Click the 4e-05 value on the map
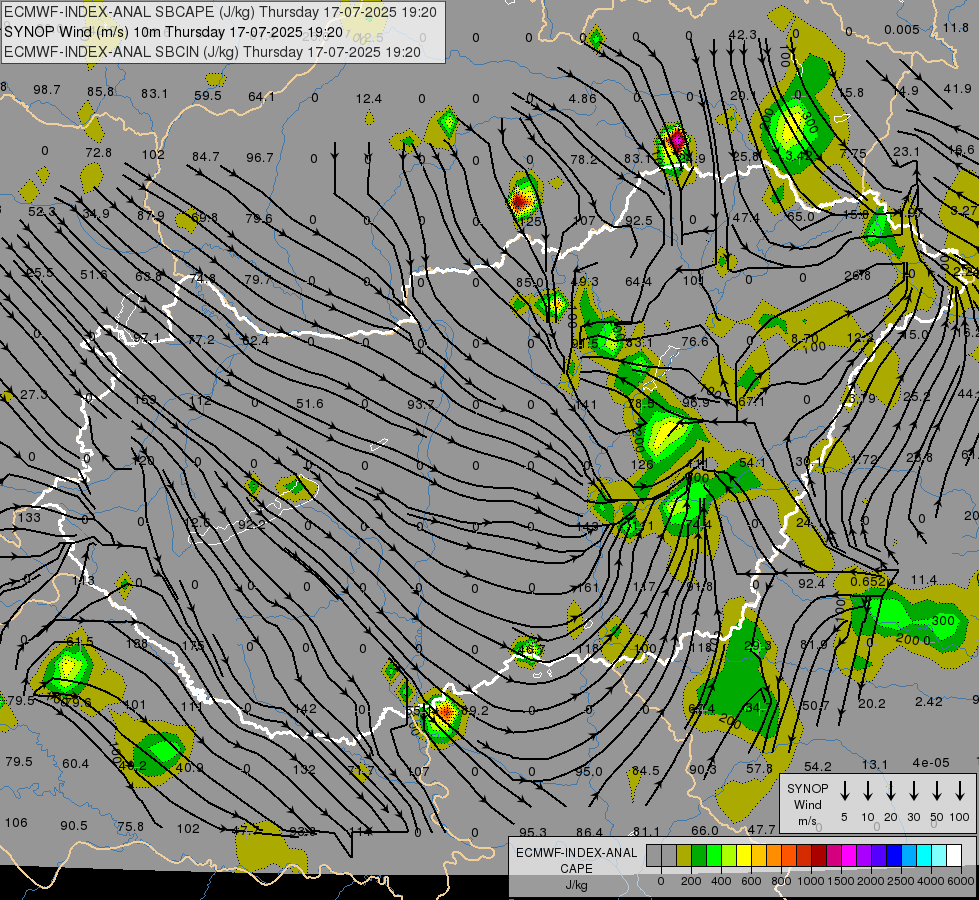 coord(930,763)
